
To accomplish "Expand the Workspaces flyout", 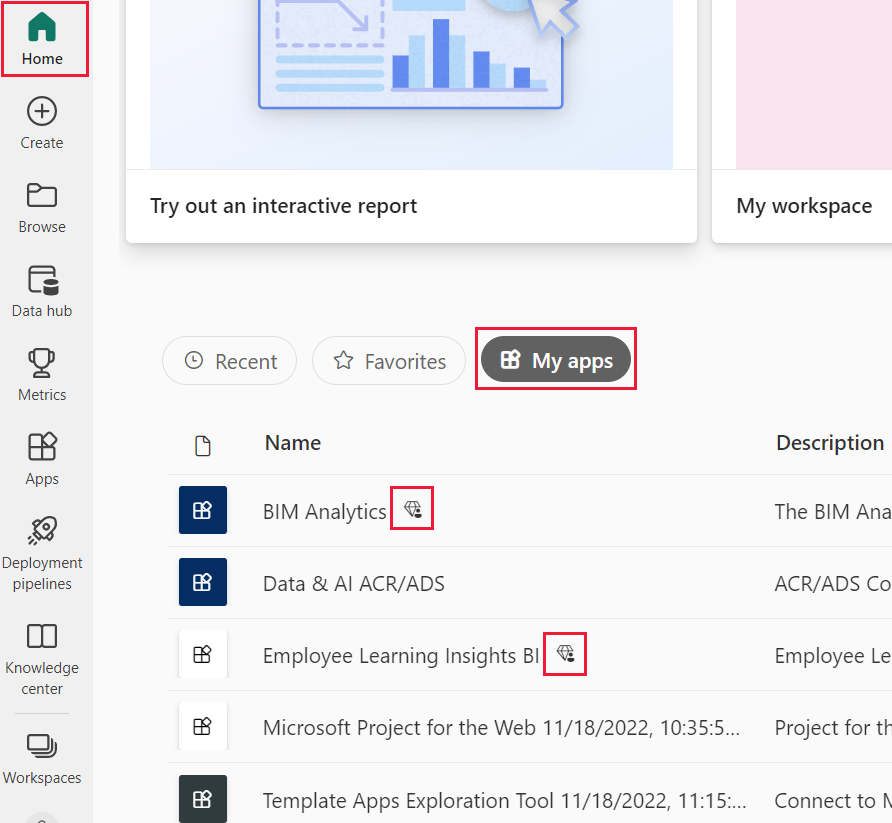I will pyautogui.click(x=42, y=746).
